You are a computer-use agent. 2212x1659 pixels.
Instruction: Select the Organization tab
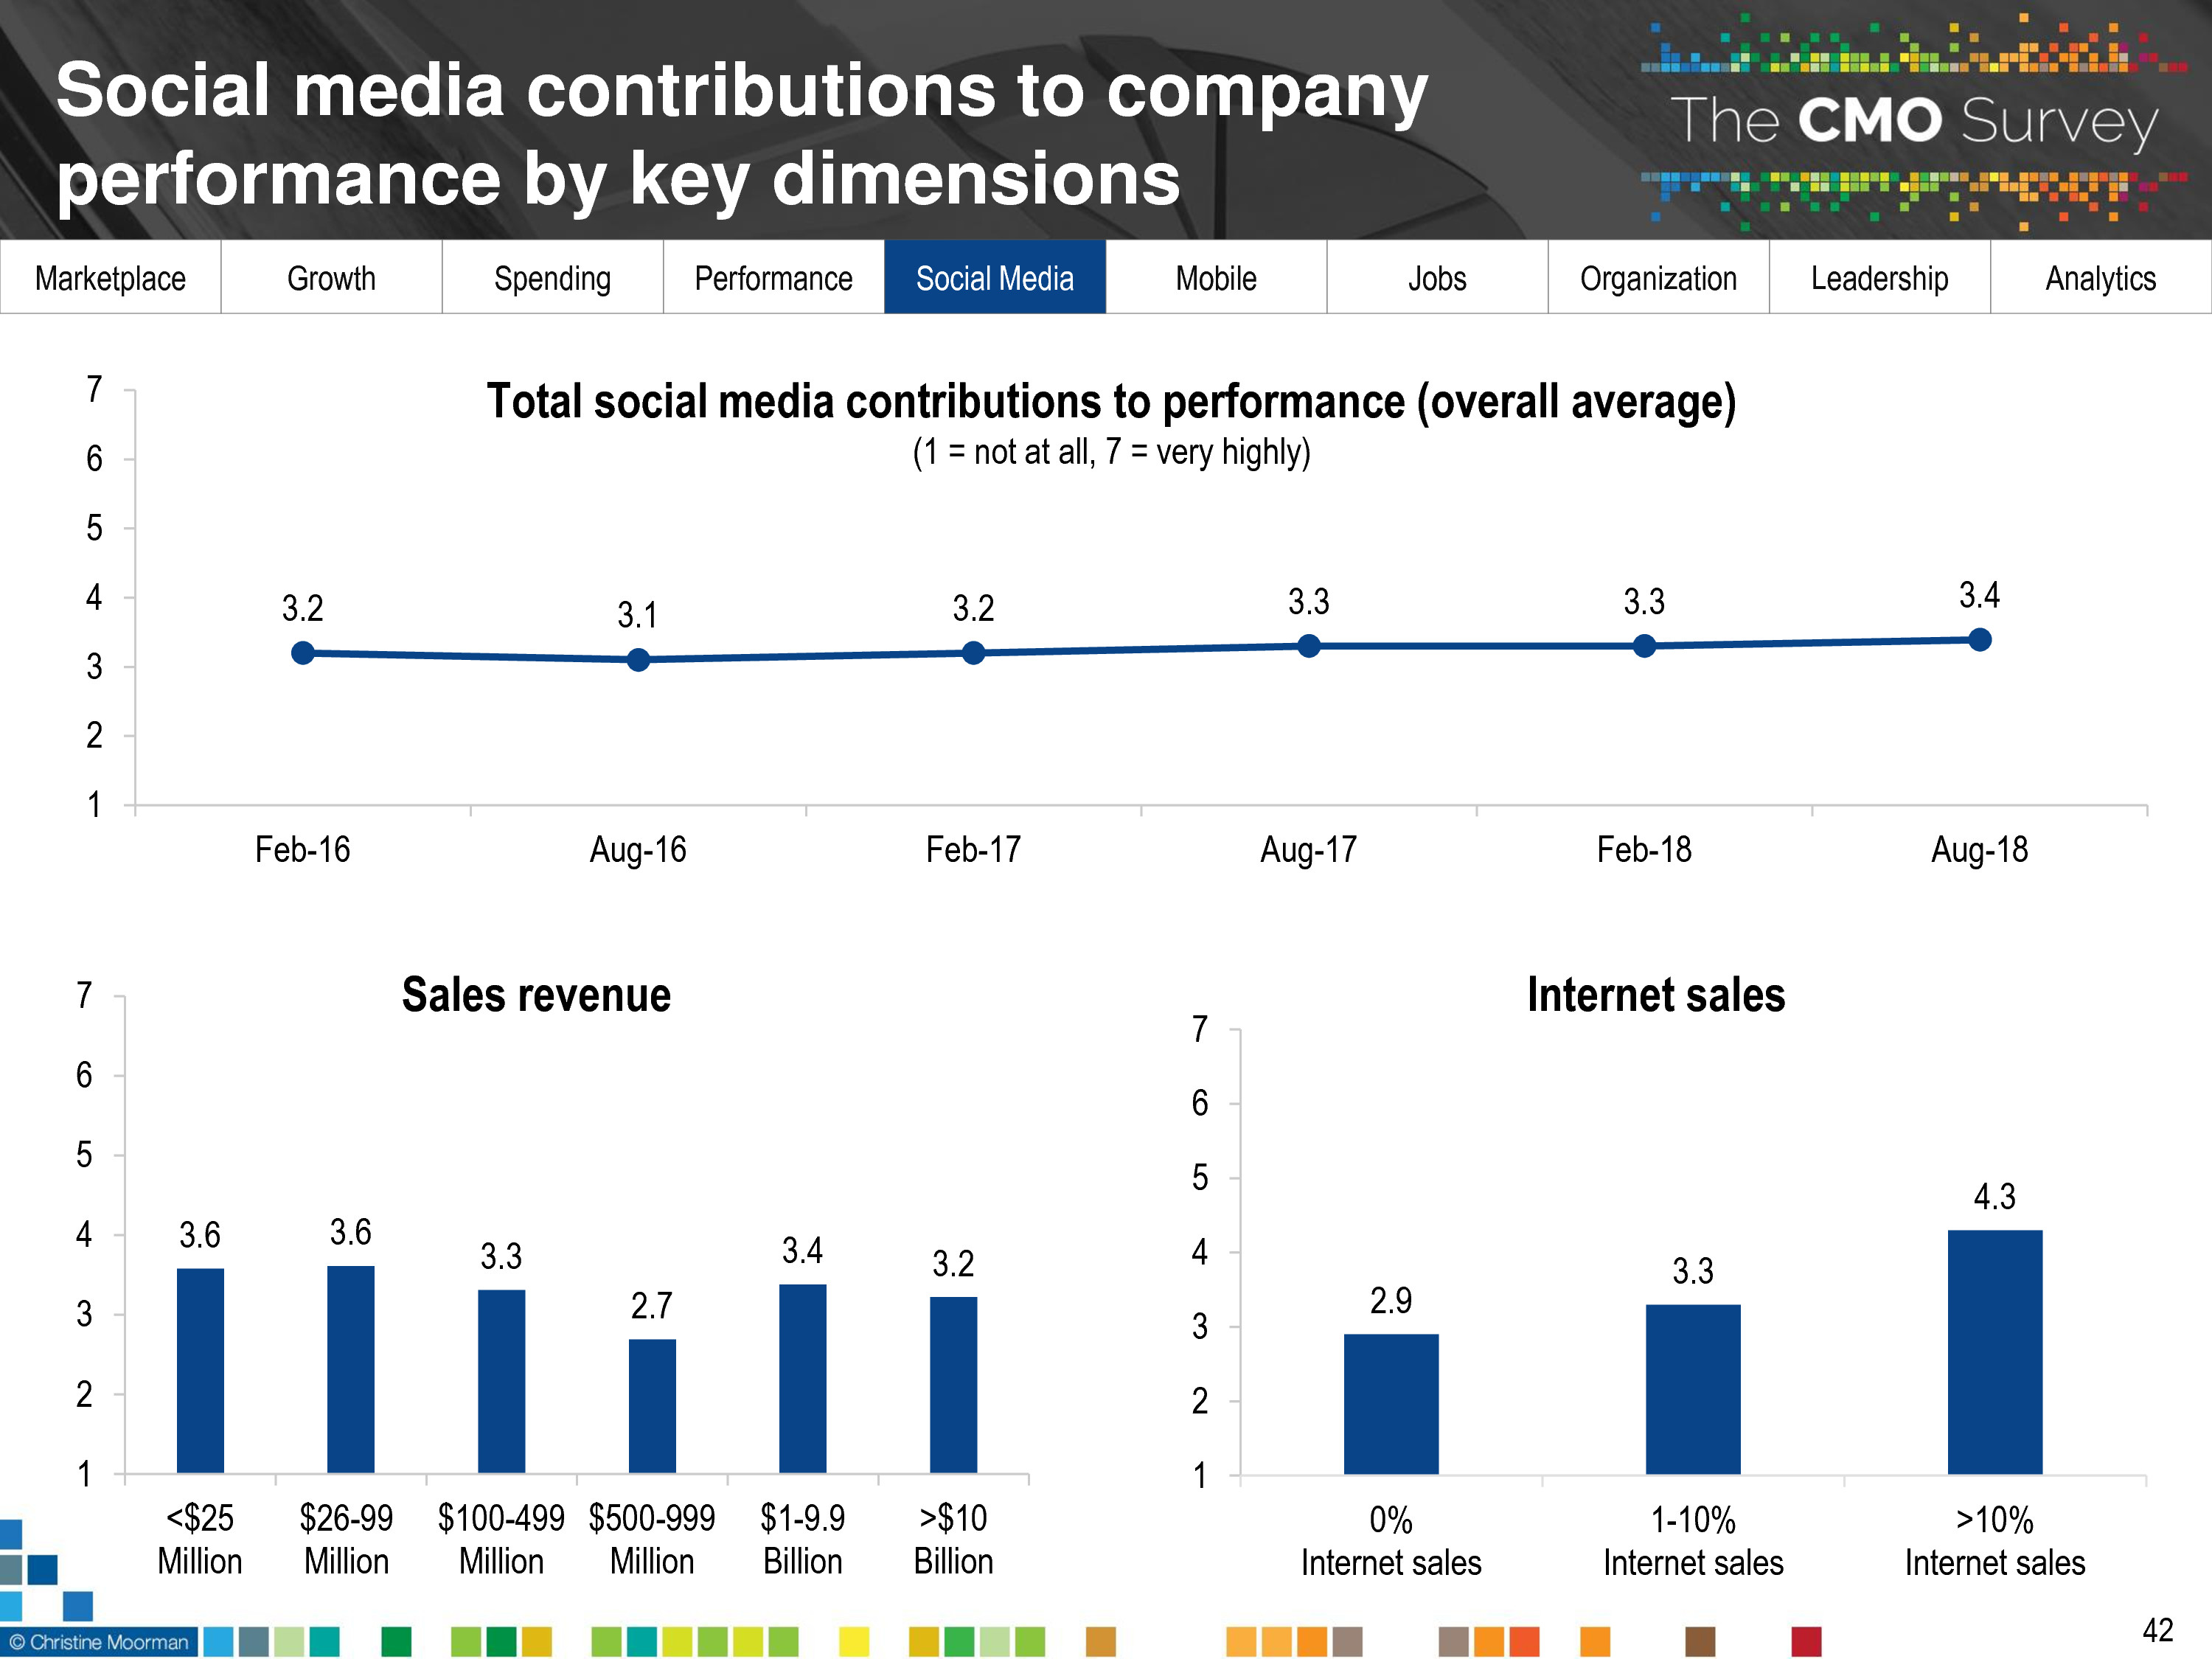pyautogui.click(x=1658, y=277)
